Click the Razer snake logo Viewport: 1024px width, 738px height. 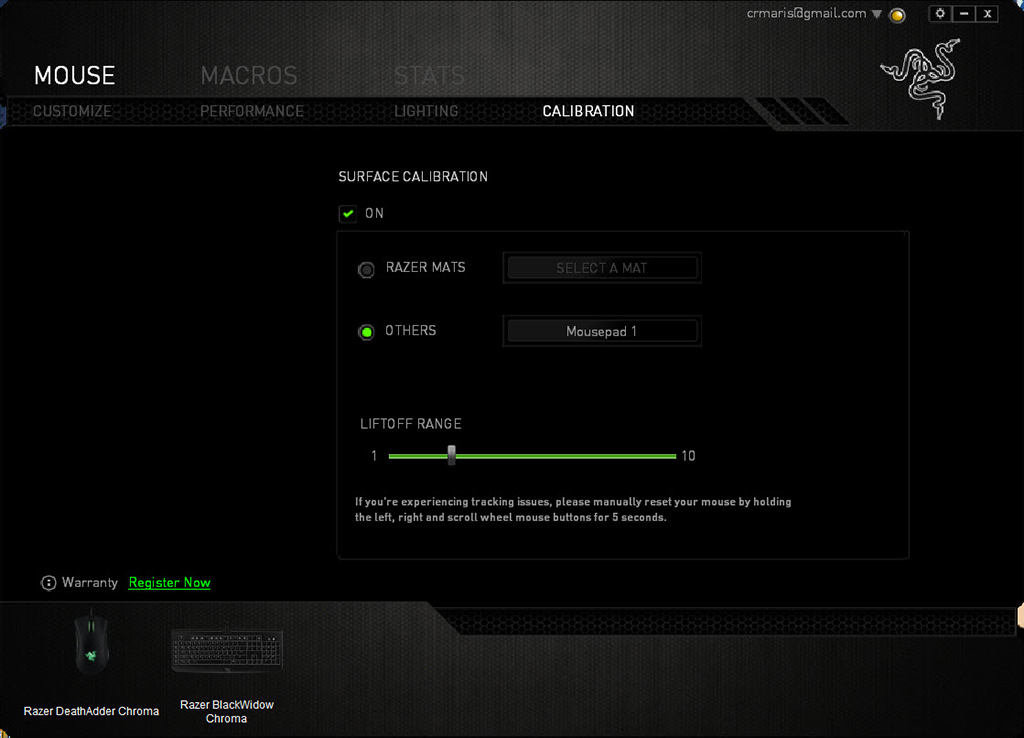click(x=922, y=78)
